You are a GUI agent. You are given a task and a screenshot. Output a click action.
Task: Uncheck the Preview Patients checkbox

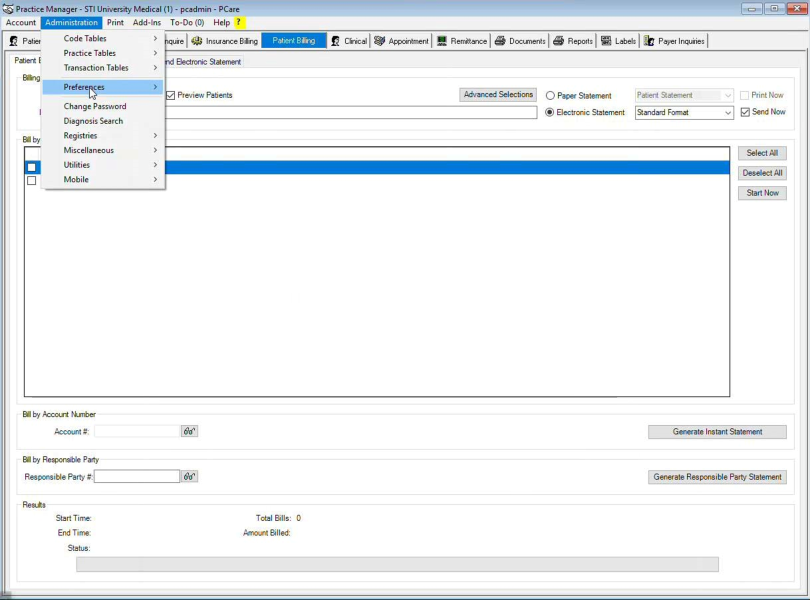[171, 96]
